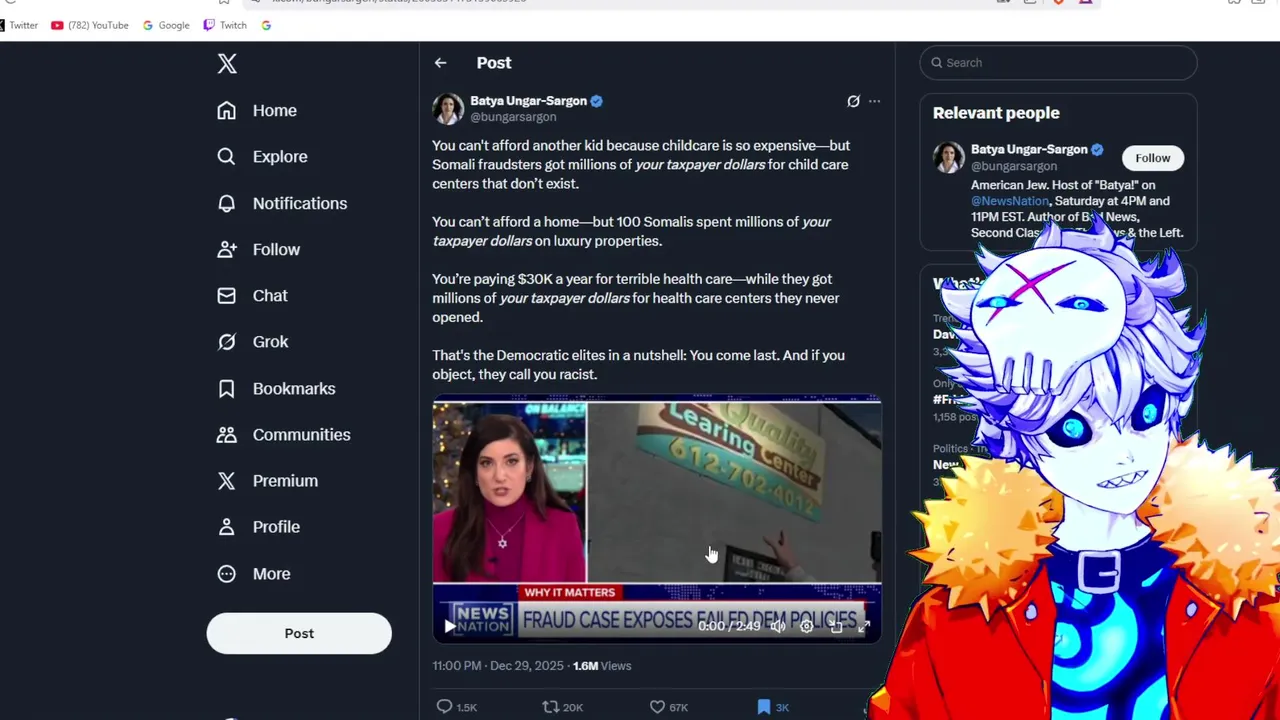Open Batya Ungar-Sargon's avatar in post
This screenshot has height=720, width=1280.
[448, 108]
